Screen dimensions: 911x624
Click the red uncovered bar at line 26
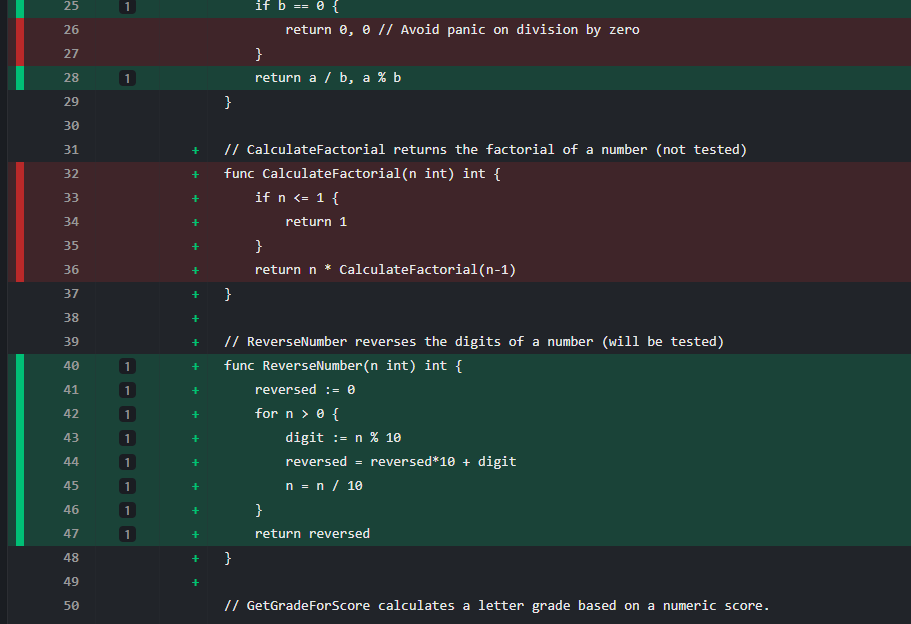coord(20,30)
